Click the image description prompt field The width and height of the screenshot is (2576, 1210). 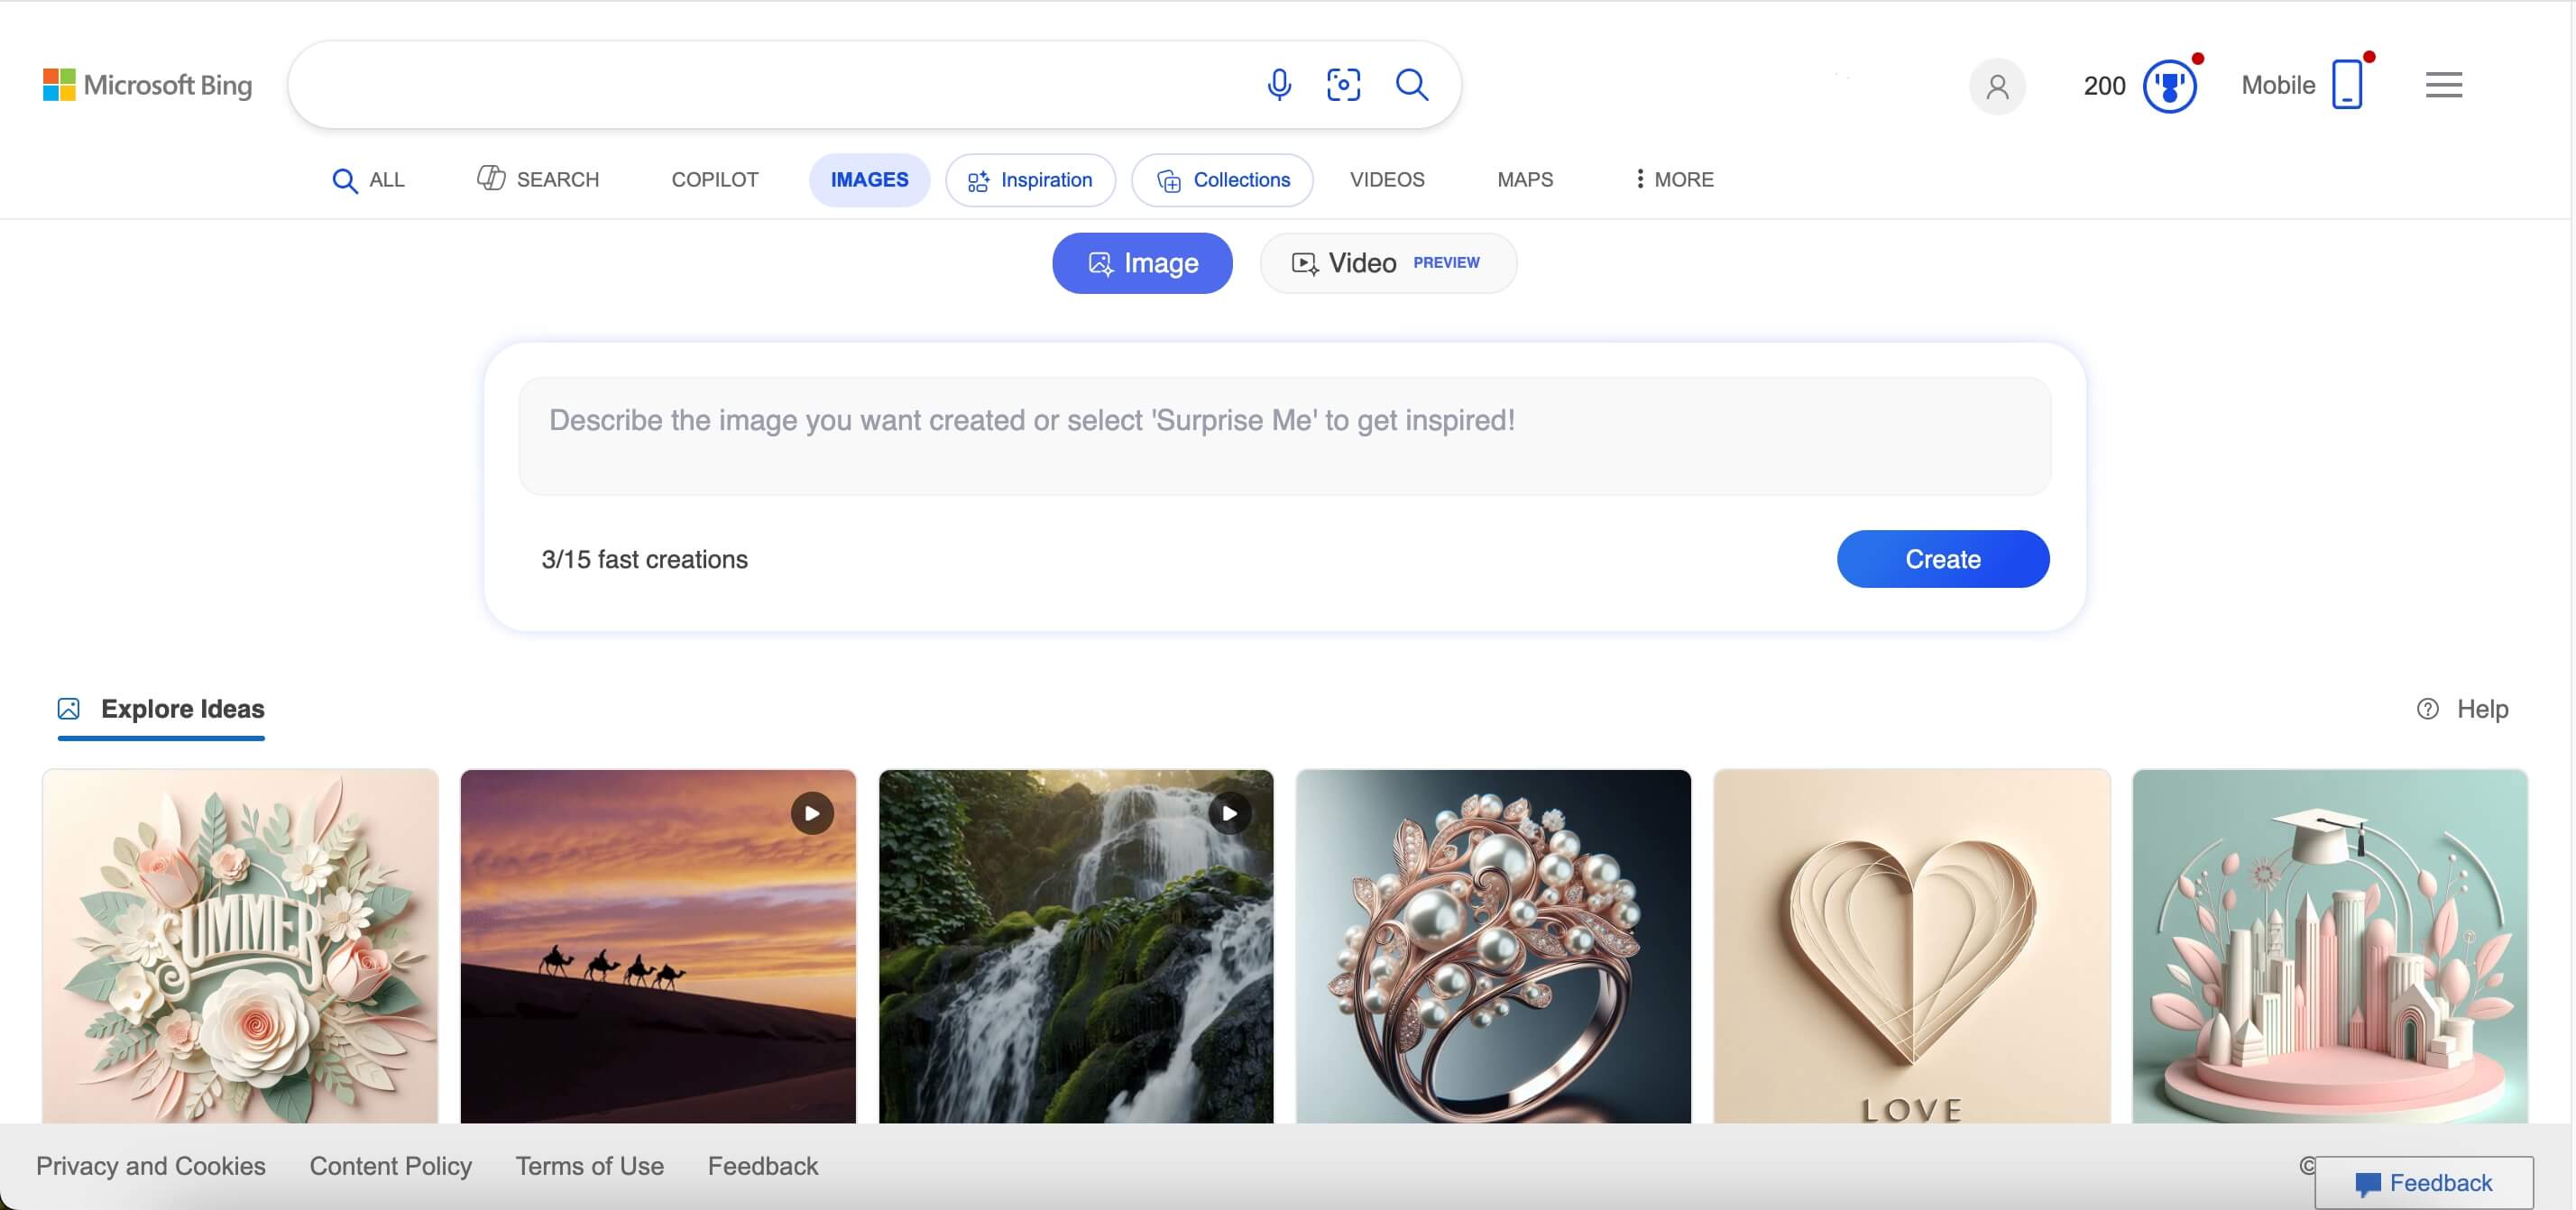1284,436
